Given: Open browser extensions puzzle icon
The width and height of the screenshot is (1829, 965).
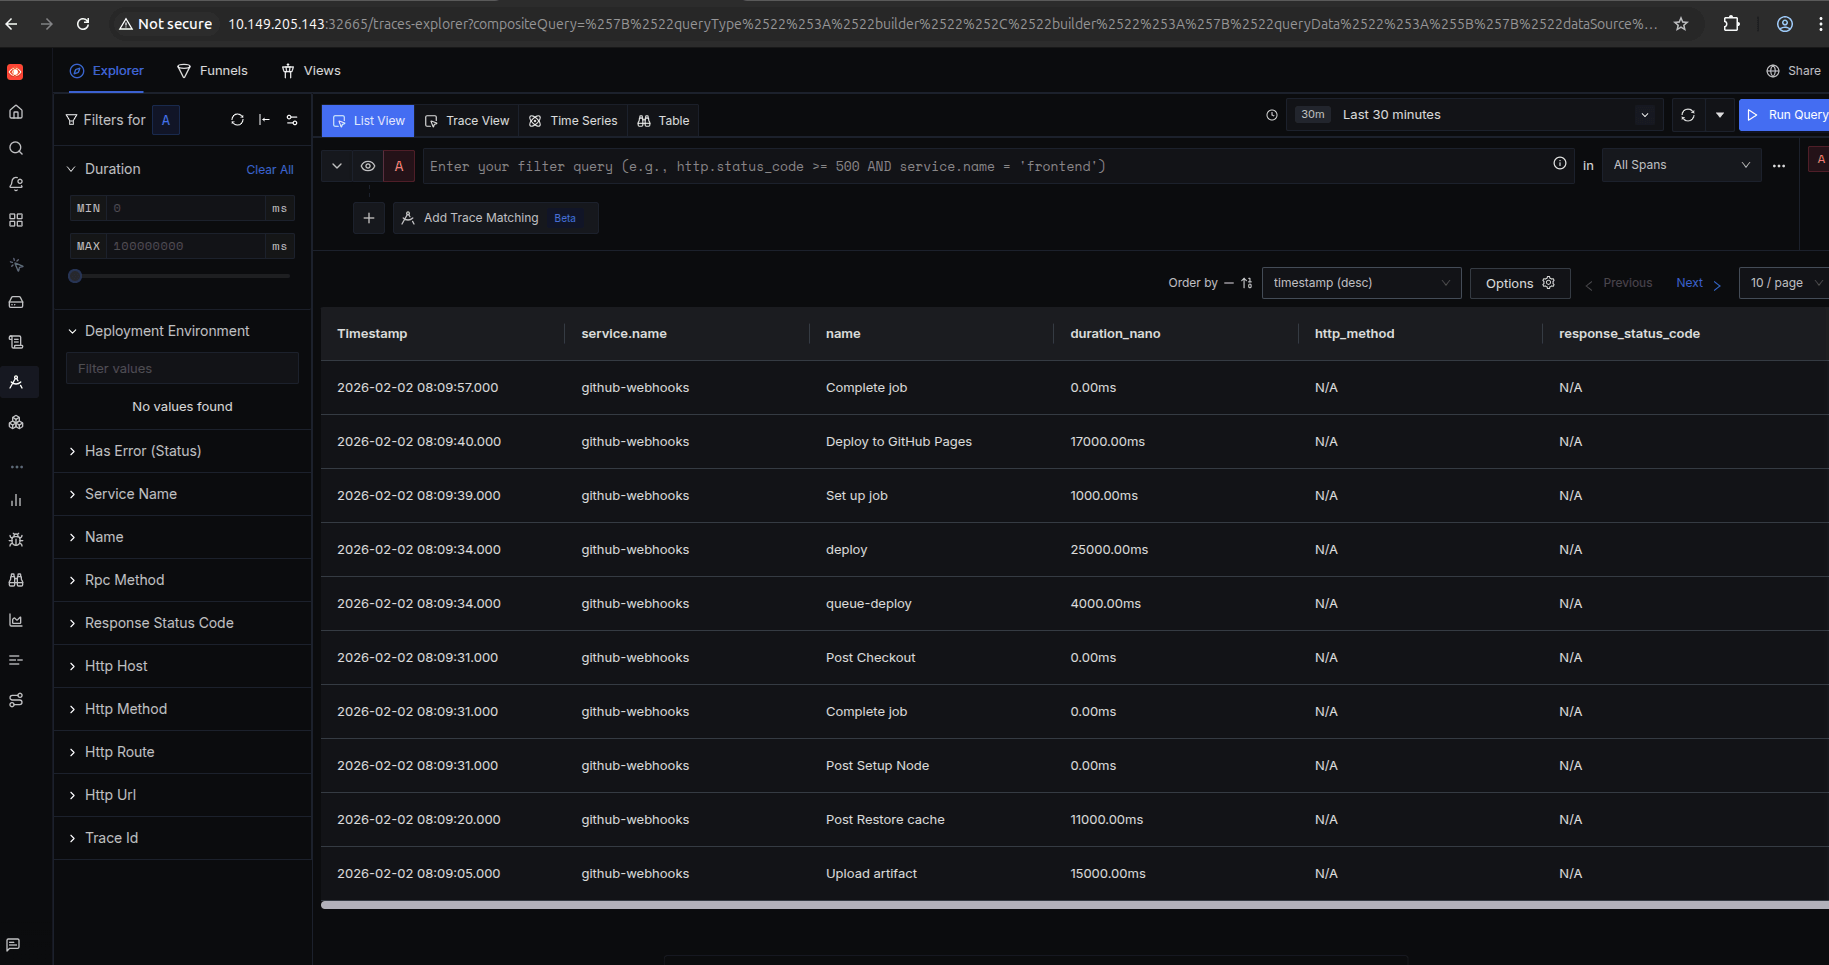Looking at the screenshot, I should coord(1732,24).
